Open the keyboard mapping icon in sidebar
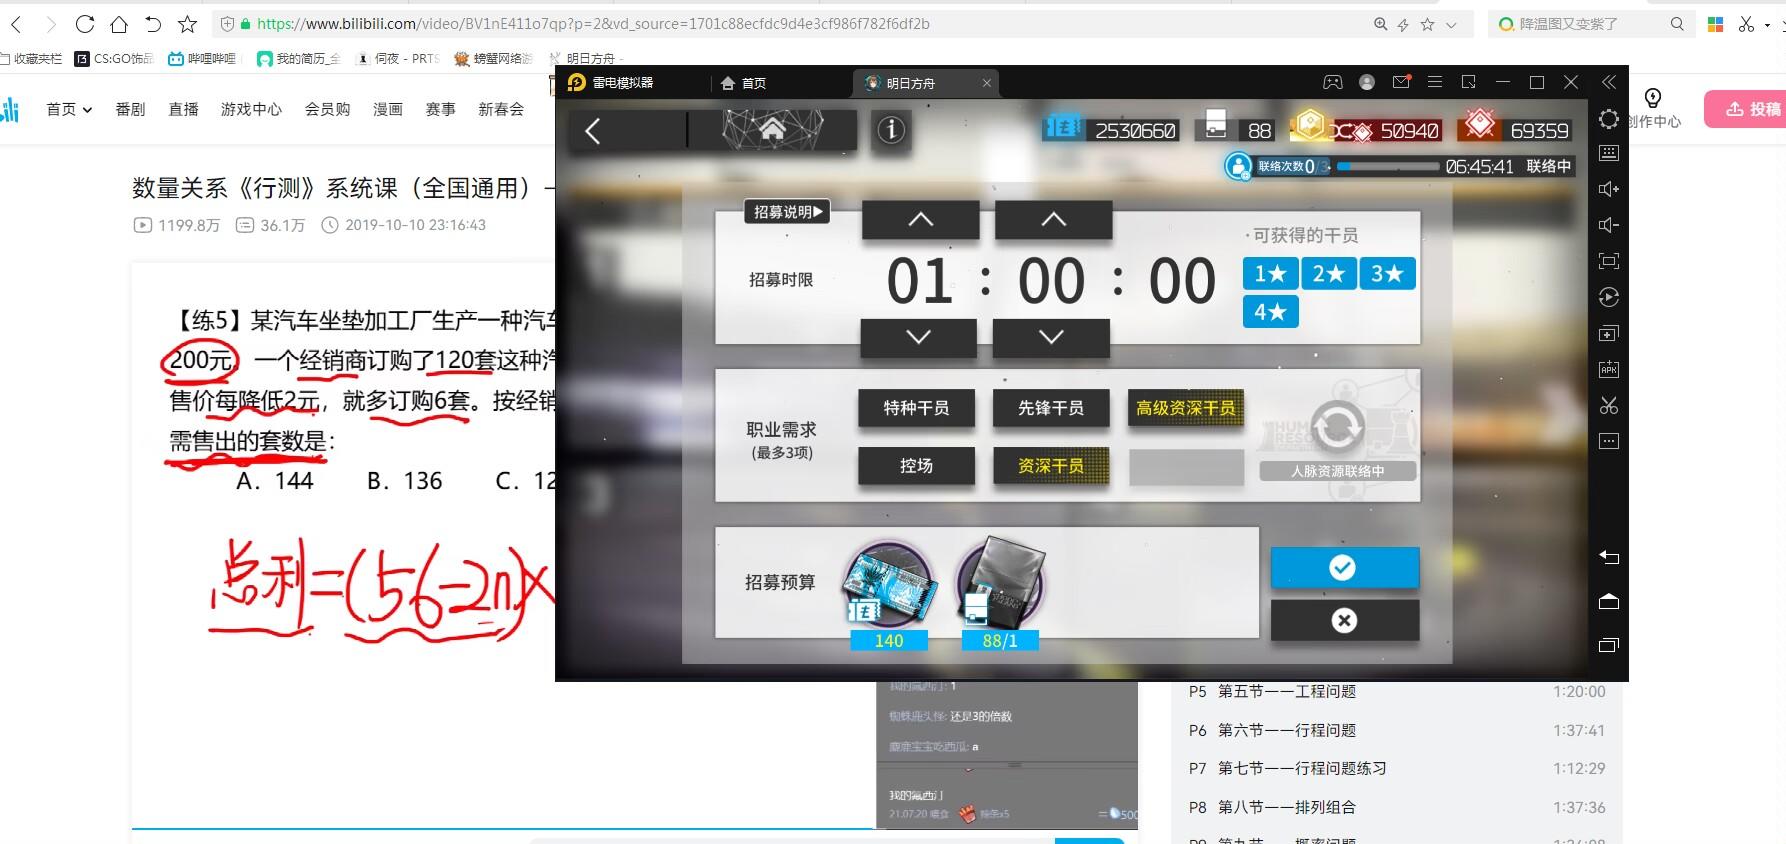Viewport: 1786px width, 844px height. pos(1608,153)
